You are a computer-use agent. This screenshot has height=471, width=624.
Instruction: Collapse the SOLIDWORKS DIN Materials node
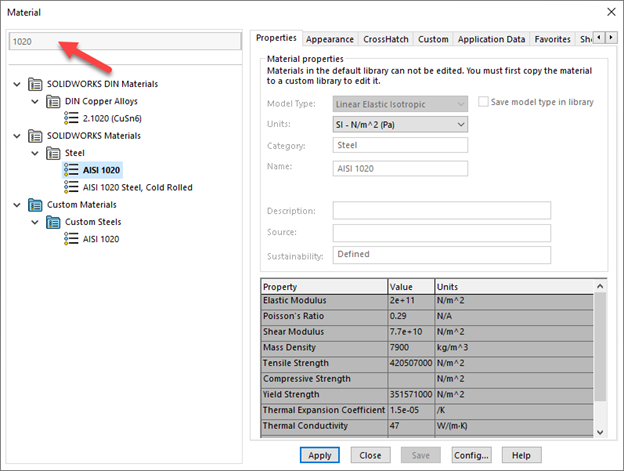click(17, 84)
